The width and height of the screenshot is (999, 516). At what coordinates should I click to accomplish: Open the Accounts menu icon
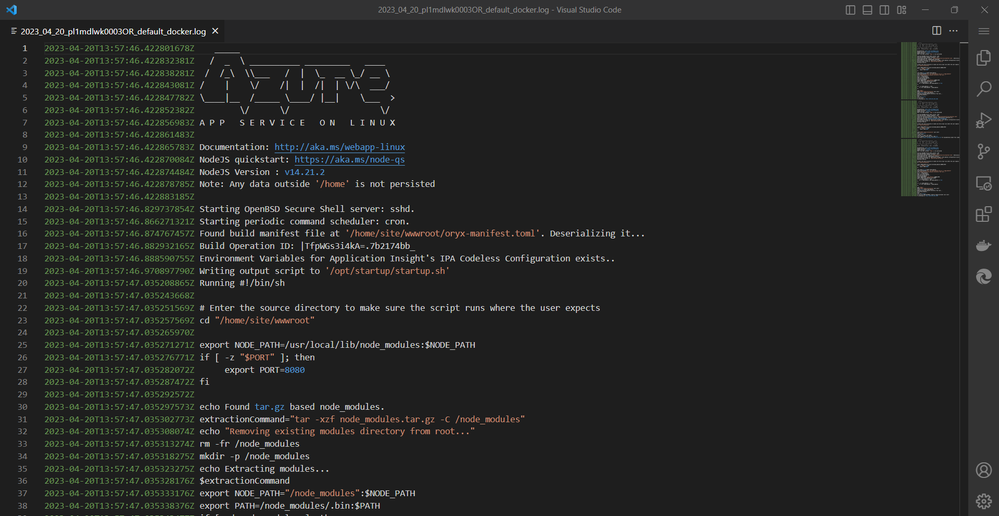coord(984,470)
